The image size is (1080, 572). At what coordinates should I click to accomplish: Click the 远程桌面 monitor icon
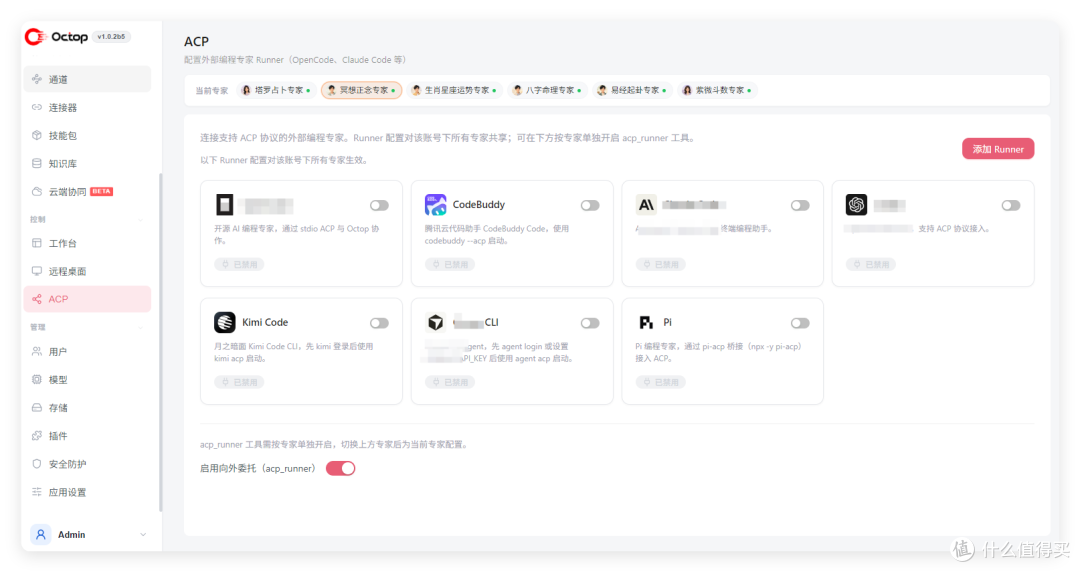pos(37,271)
